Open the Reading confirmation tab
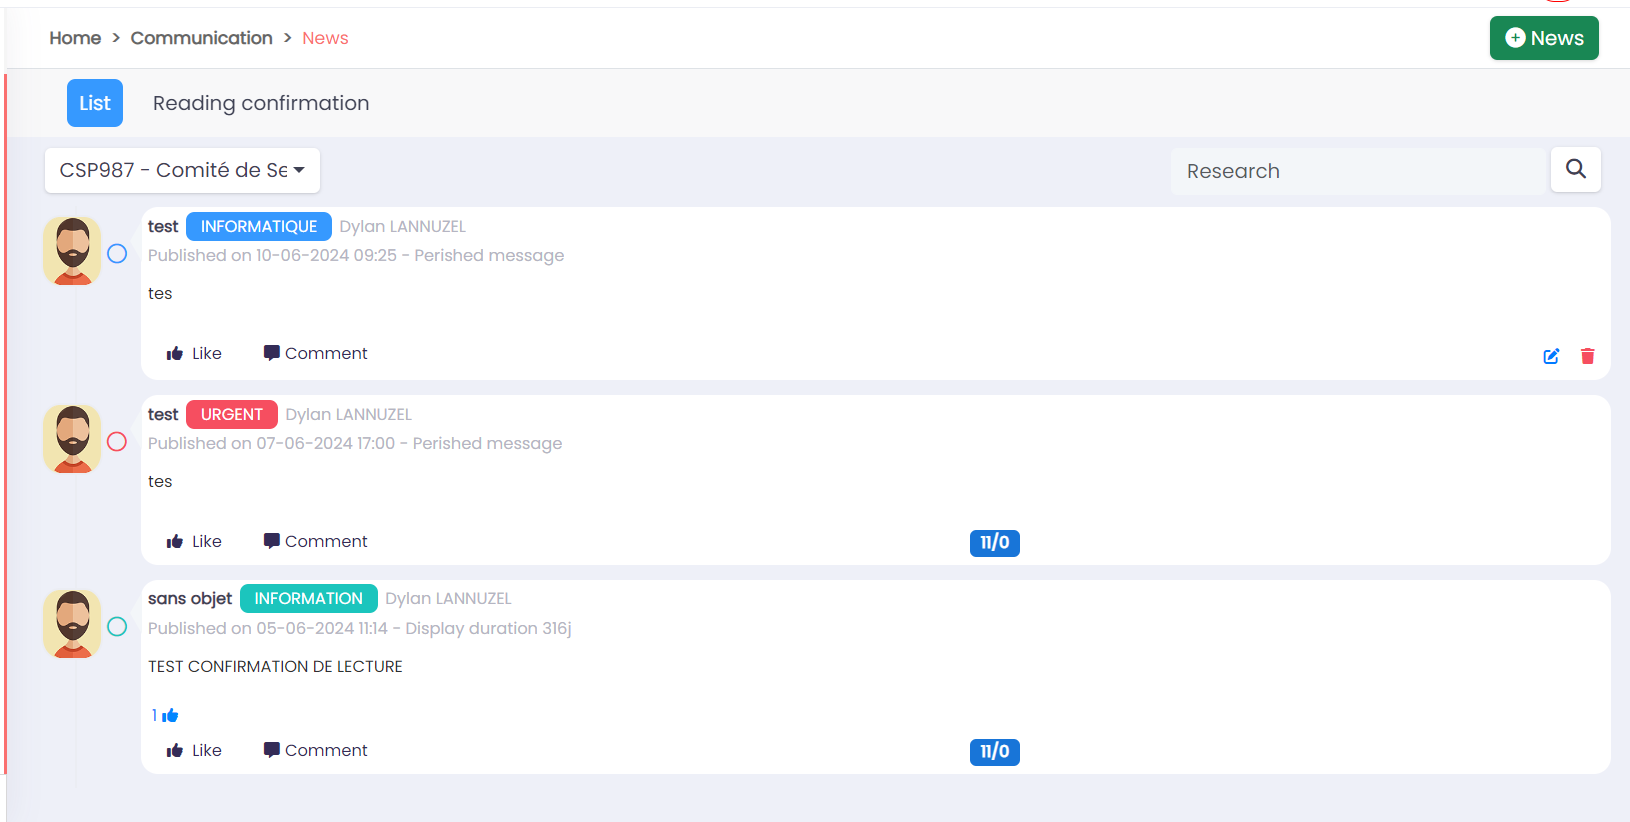Image resolution: width=1630 pixels, height=822 pixels. point(261,103)
